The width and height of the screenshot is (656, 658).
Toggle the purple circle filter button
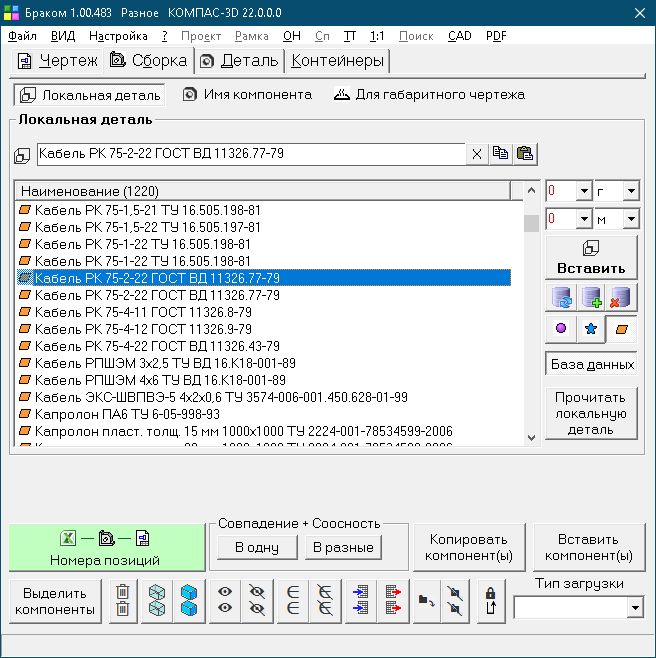tap(561, 329)
